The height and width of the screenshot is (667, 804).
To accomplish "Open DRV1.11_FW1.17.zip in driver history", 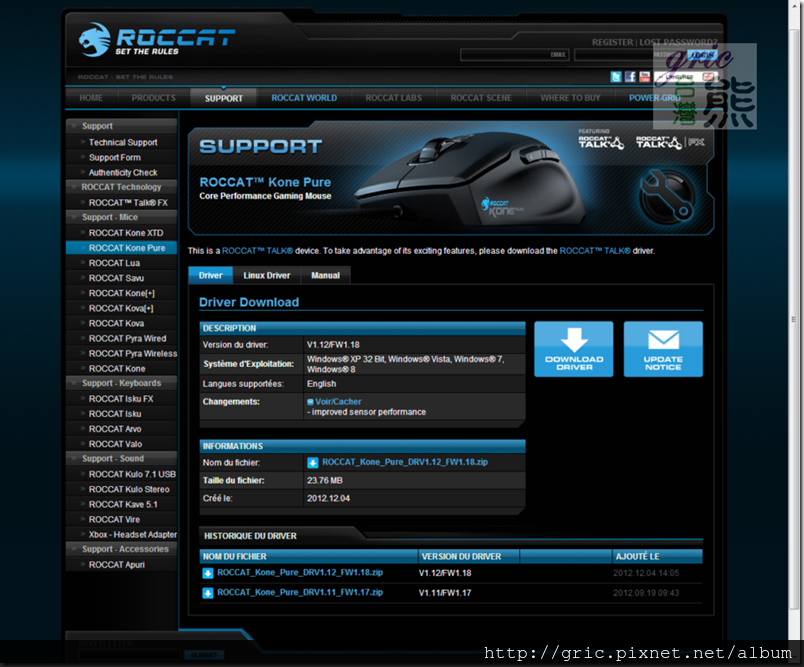I will (x=300, y=592).
